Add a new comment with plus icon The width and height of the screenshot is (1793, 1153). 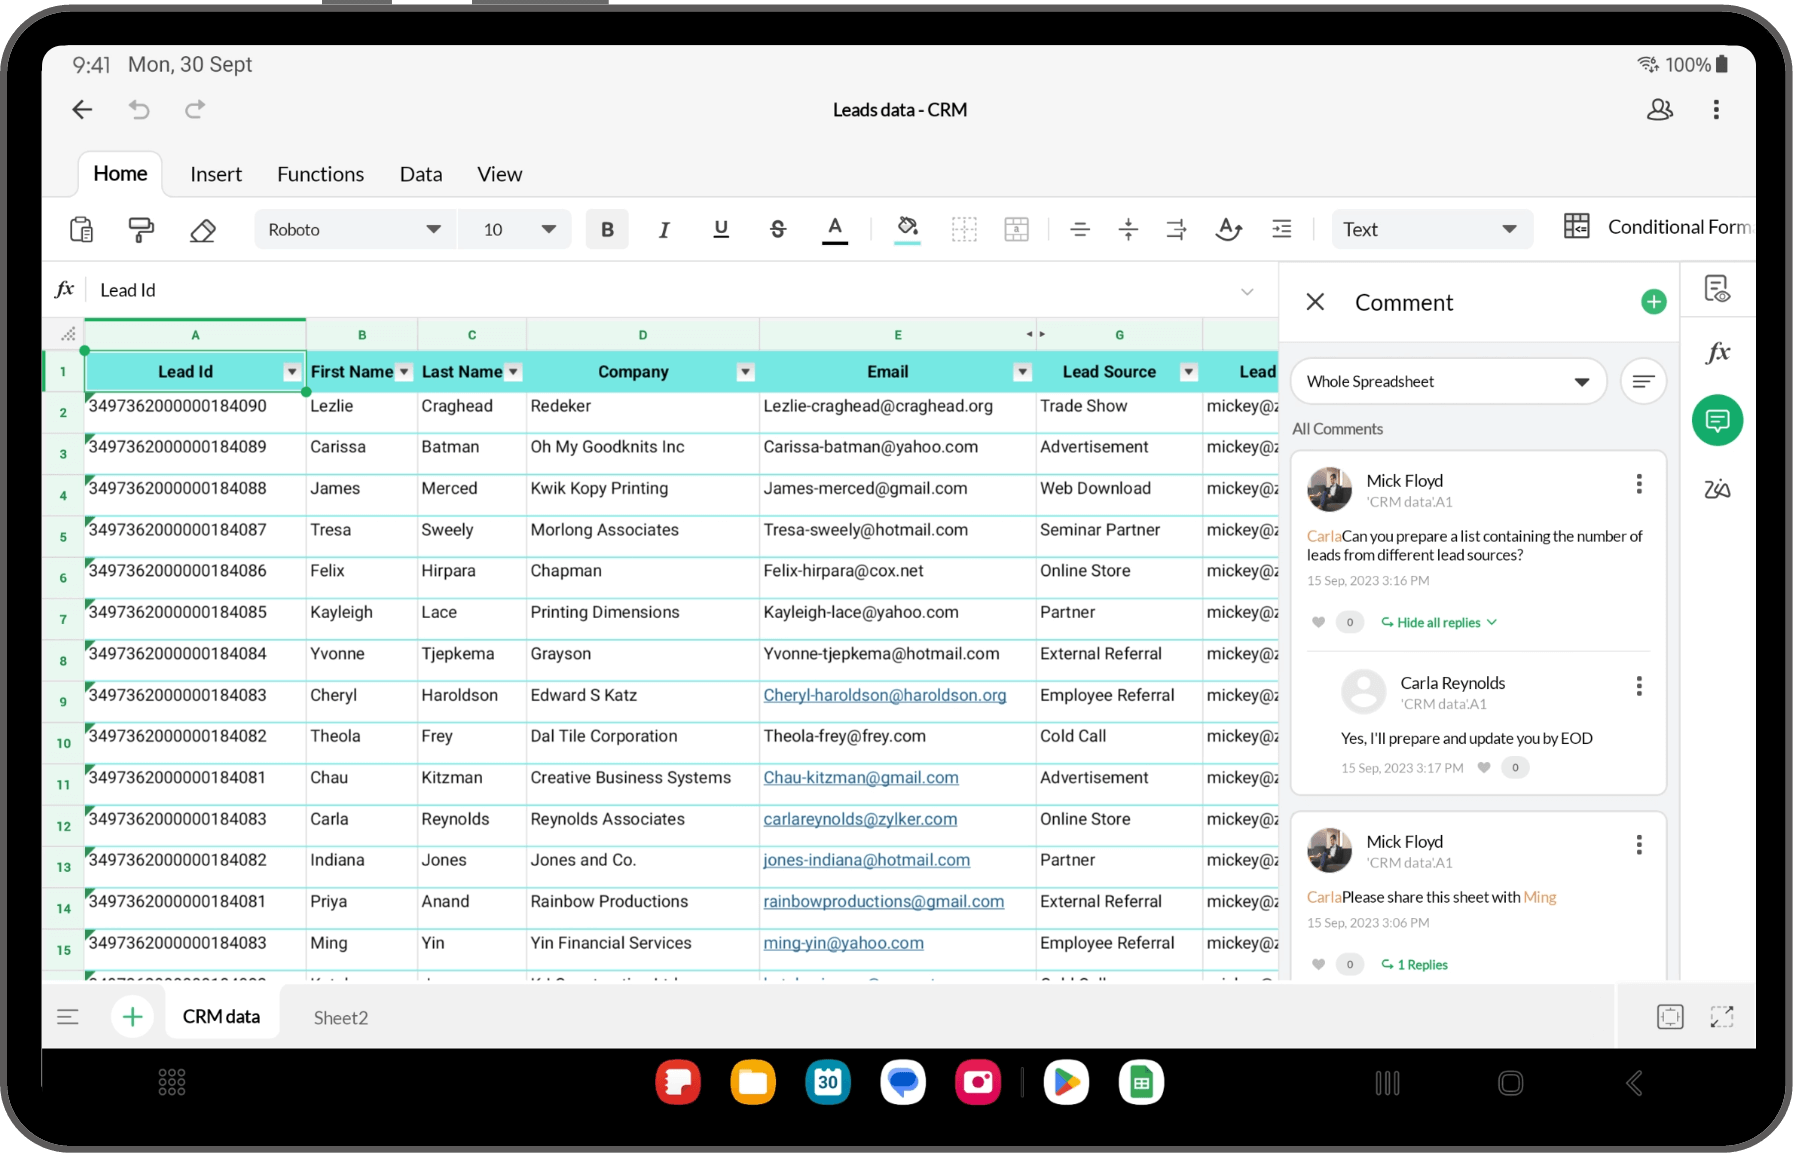coord(1653,302)
